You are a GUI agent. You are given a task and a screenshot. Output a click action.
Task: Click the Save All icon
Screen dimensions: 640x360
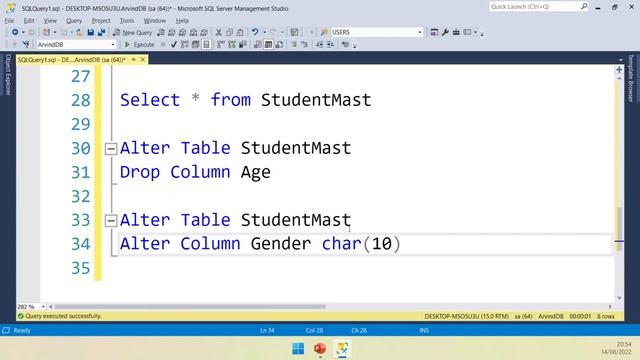coord(102,32)
